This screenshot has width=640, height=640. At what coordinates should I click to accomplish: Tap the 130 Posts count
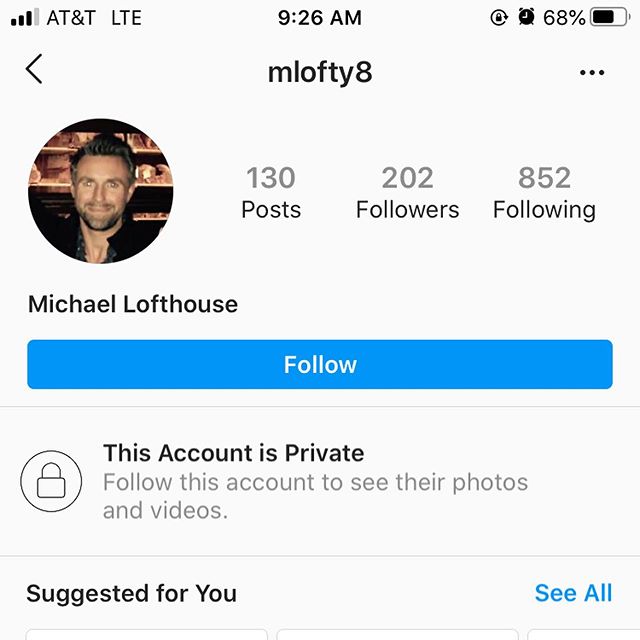[271, 193]
